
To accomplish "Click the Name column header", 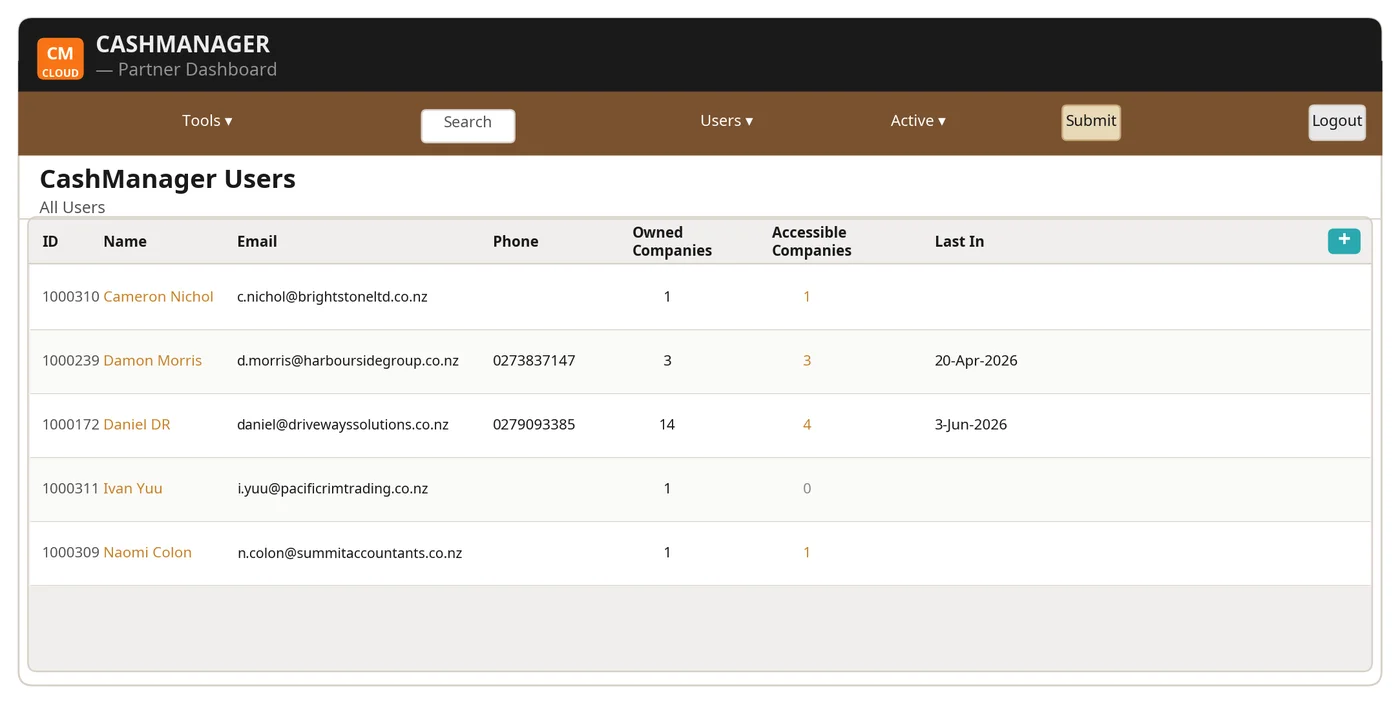I will click(x=125, y=242).
